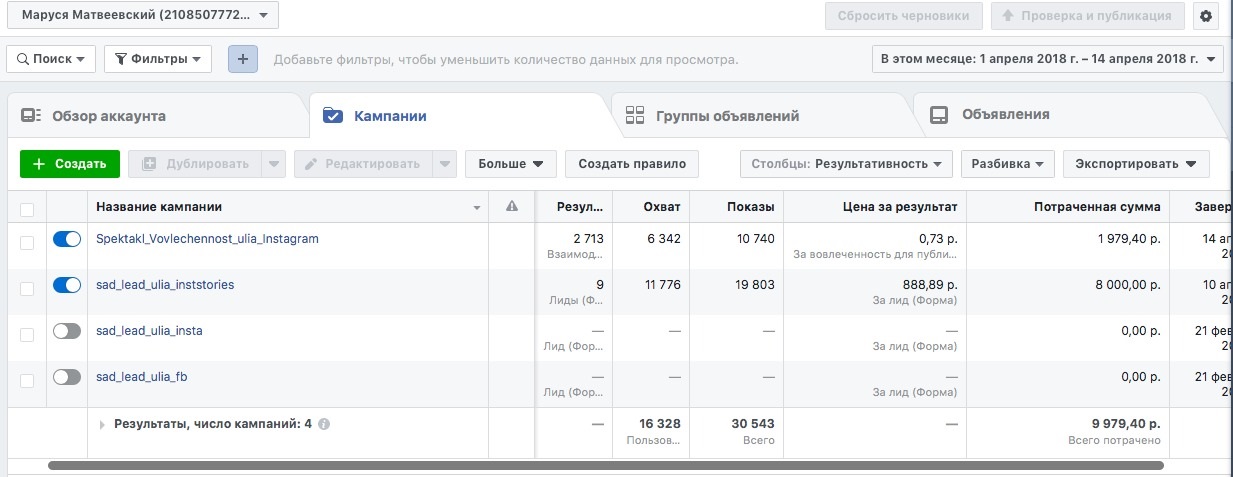This screenshot has width=1233, height=477.
Task: Open settings gear icon at top right
Action: 1205,16
